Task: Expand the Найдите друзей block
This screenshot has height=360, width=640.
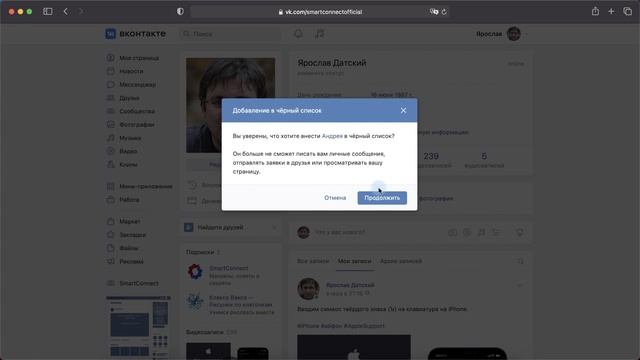Action: click(231, 227)
